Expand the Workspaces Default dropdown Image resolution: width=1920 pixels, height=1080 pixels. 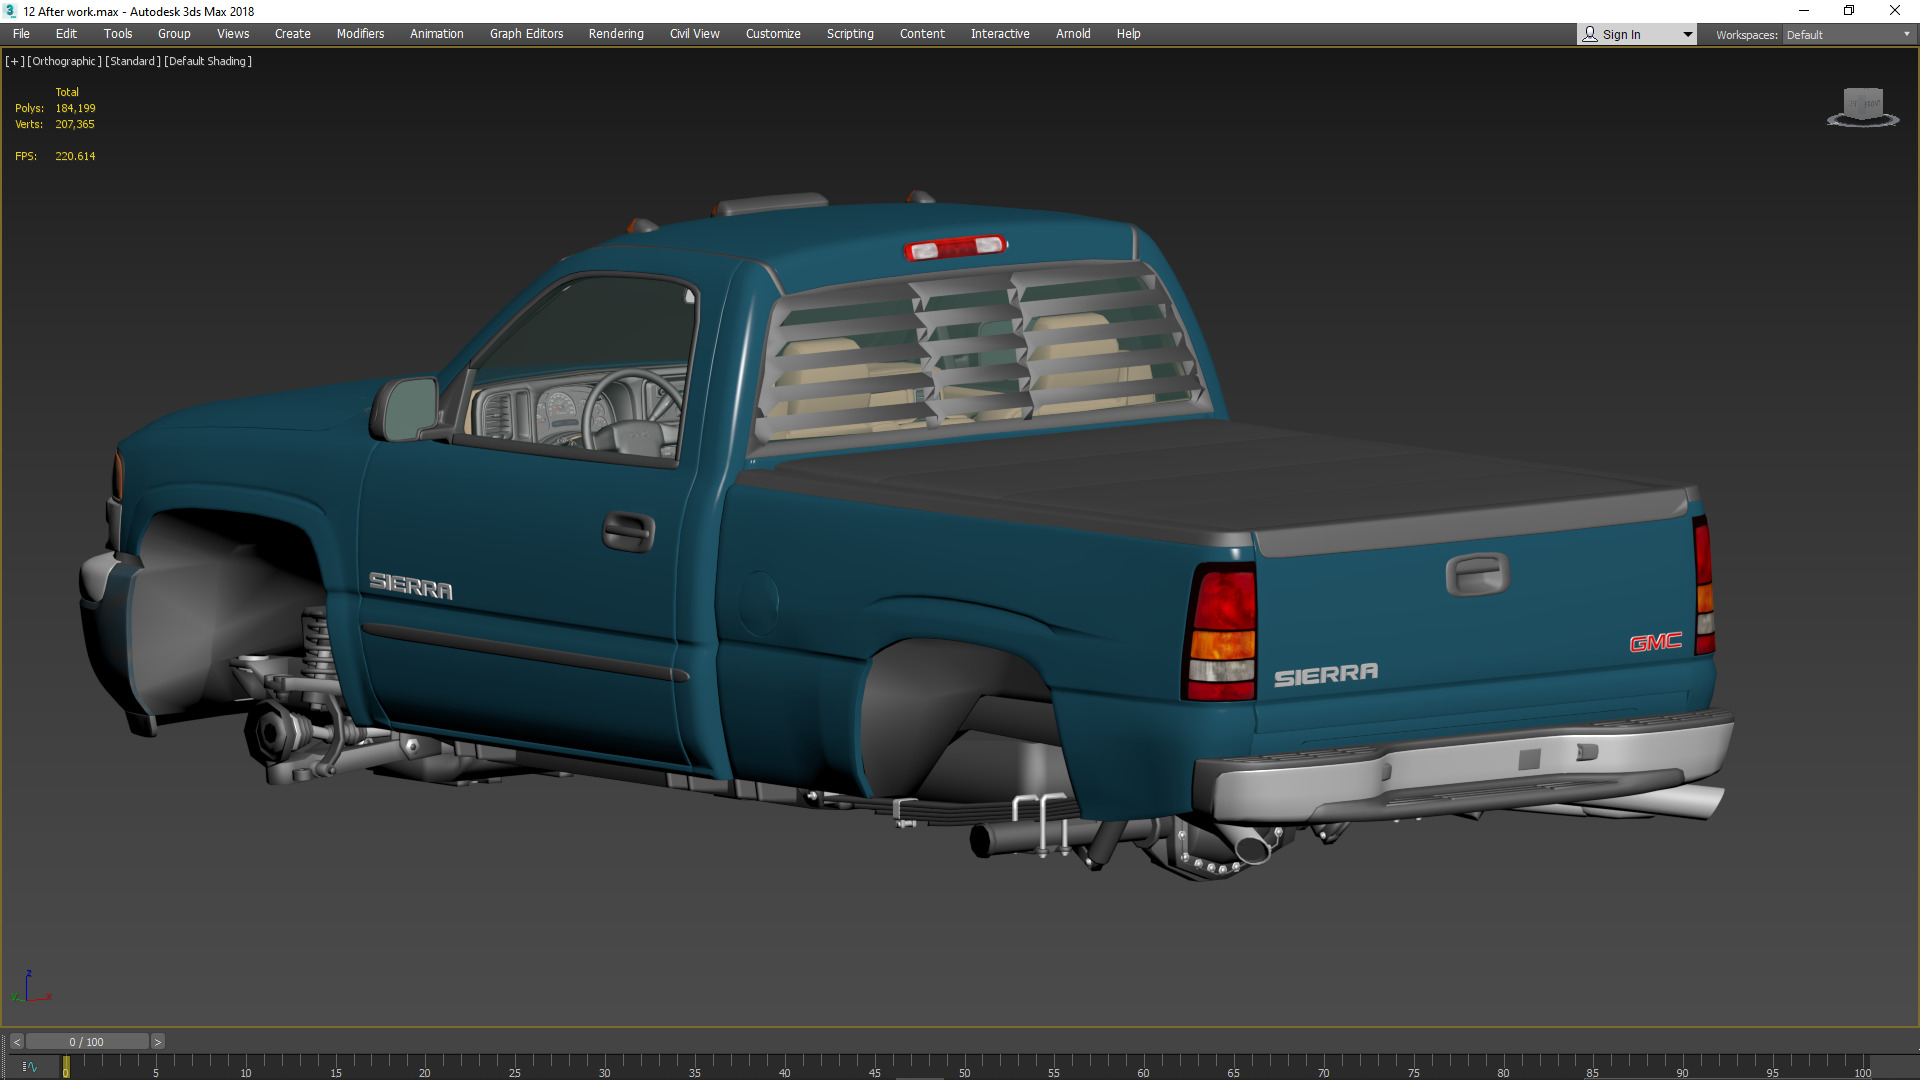1847,34
